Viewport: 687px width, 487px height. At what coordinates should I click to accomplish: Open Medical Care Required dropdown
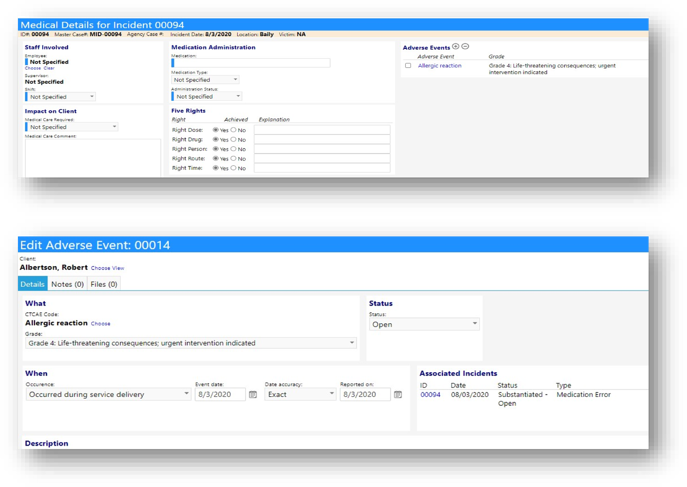72,127
